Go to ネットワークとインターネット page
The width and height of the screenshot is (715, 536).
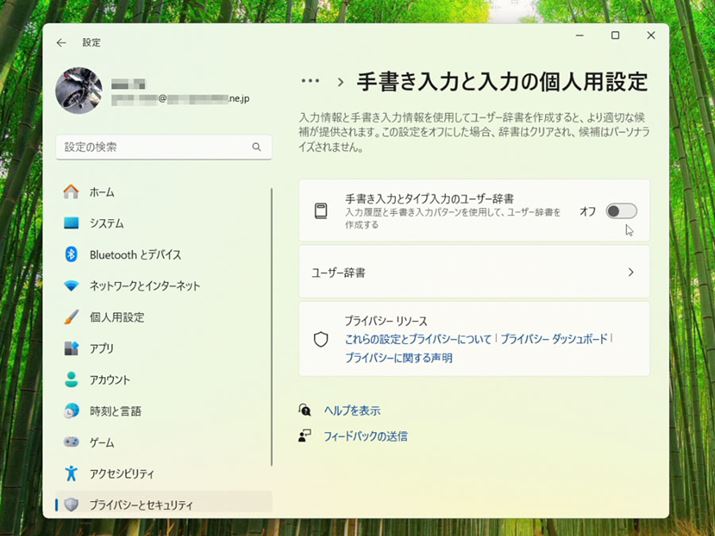(x=144, y=286)
